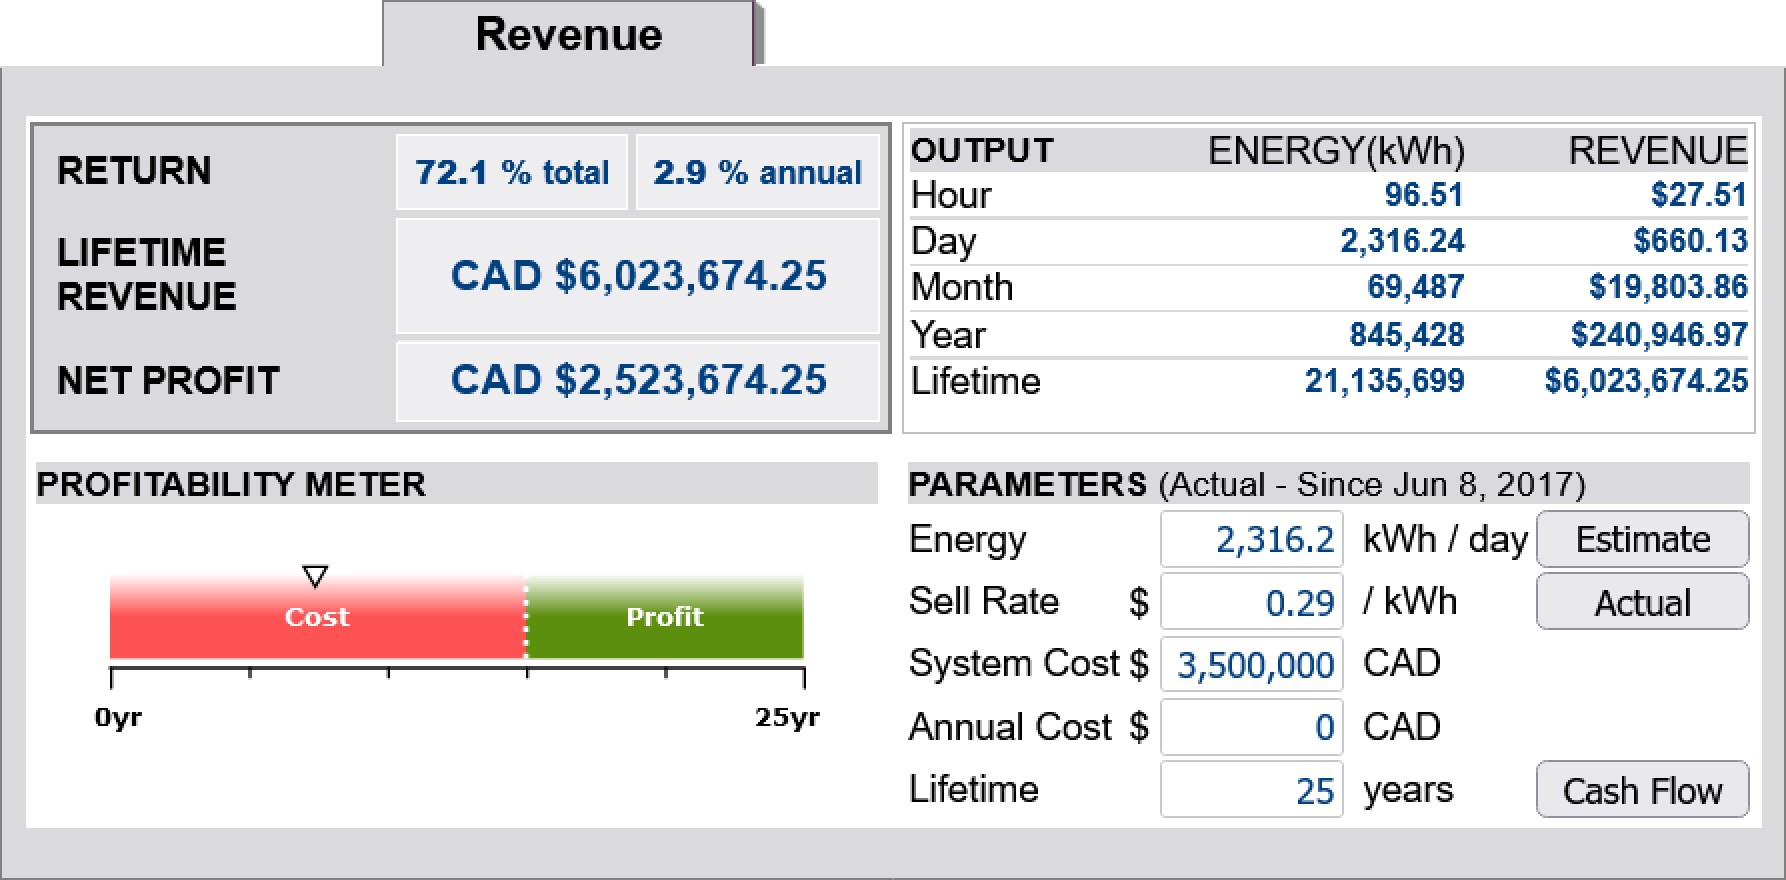Select the Lifetime years input field
Viewport: 1786px width, 880px height.
(x=1252, y=790)
